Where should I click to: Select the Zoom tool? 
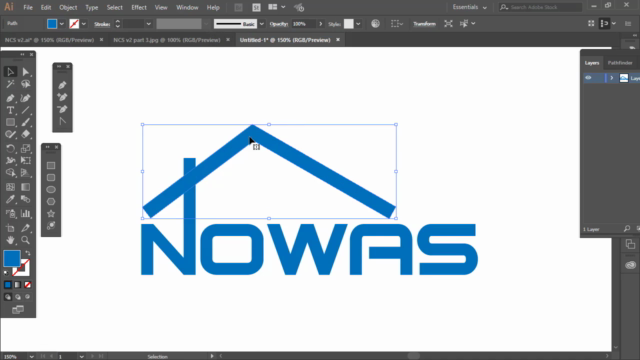point(26,240)
